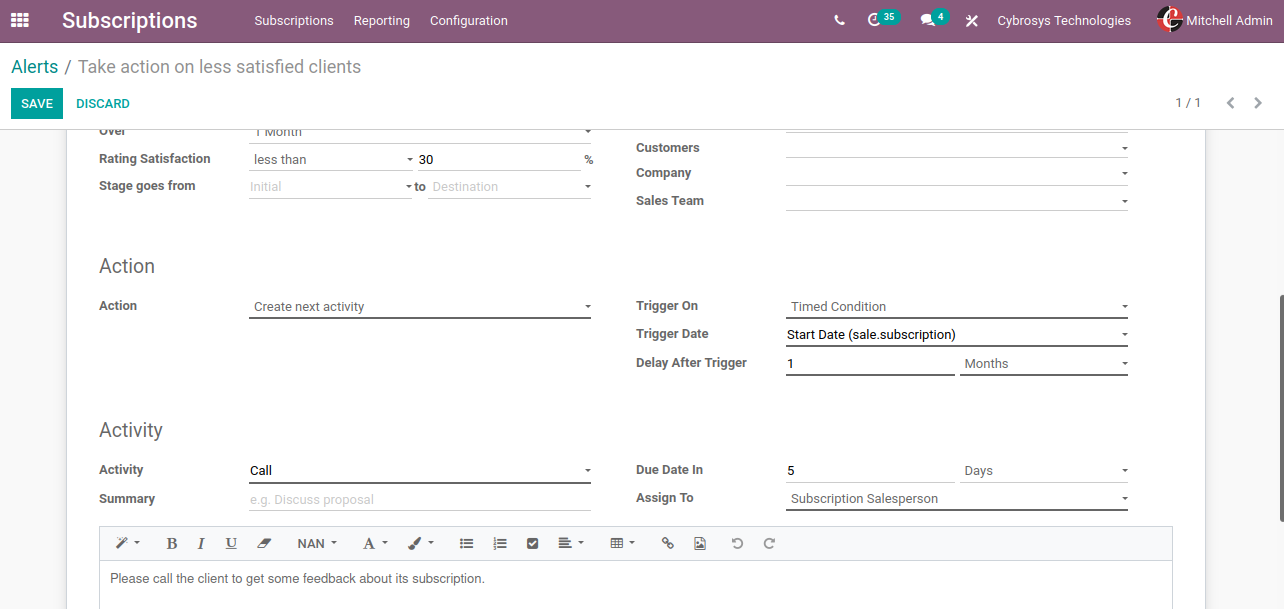Open the apps grid menu
Viewport: 1284px width, 609px height.
click(20, 20)
